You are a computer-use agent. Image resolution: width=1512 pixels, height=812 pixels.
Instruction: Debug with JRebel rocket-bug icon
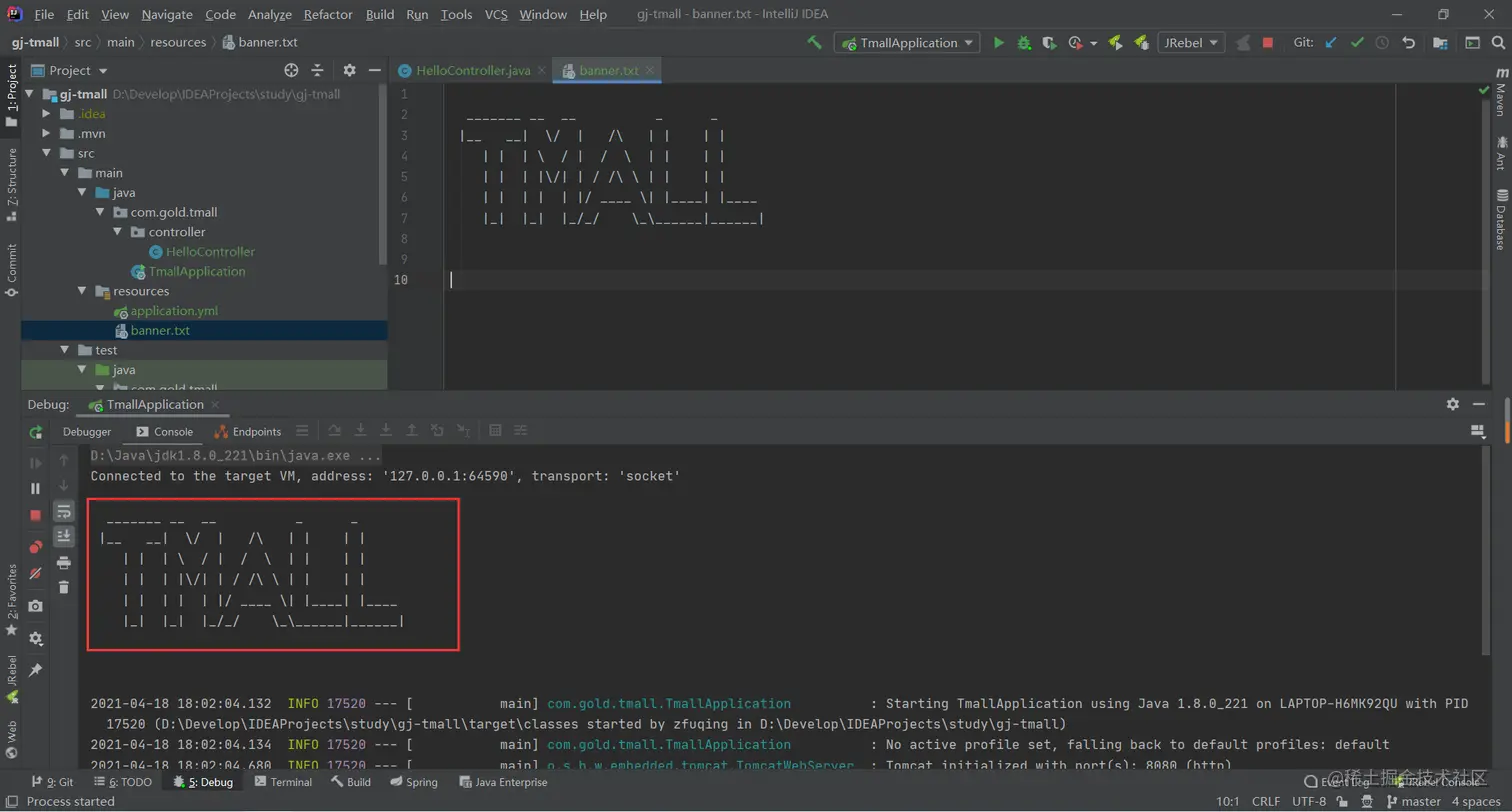(x=1141, y=43)
